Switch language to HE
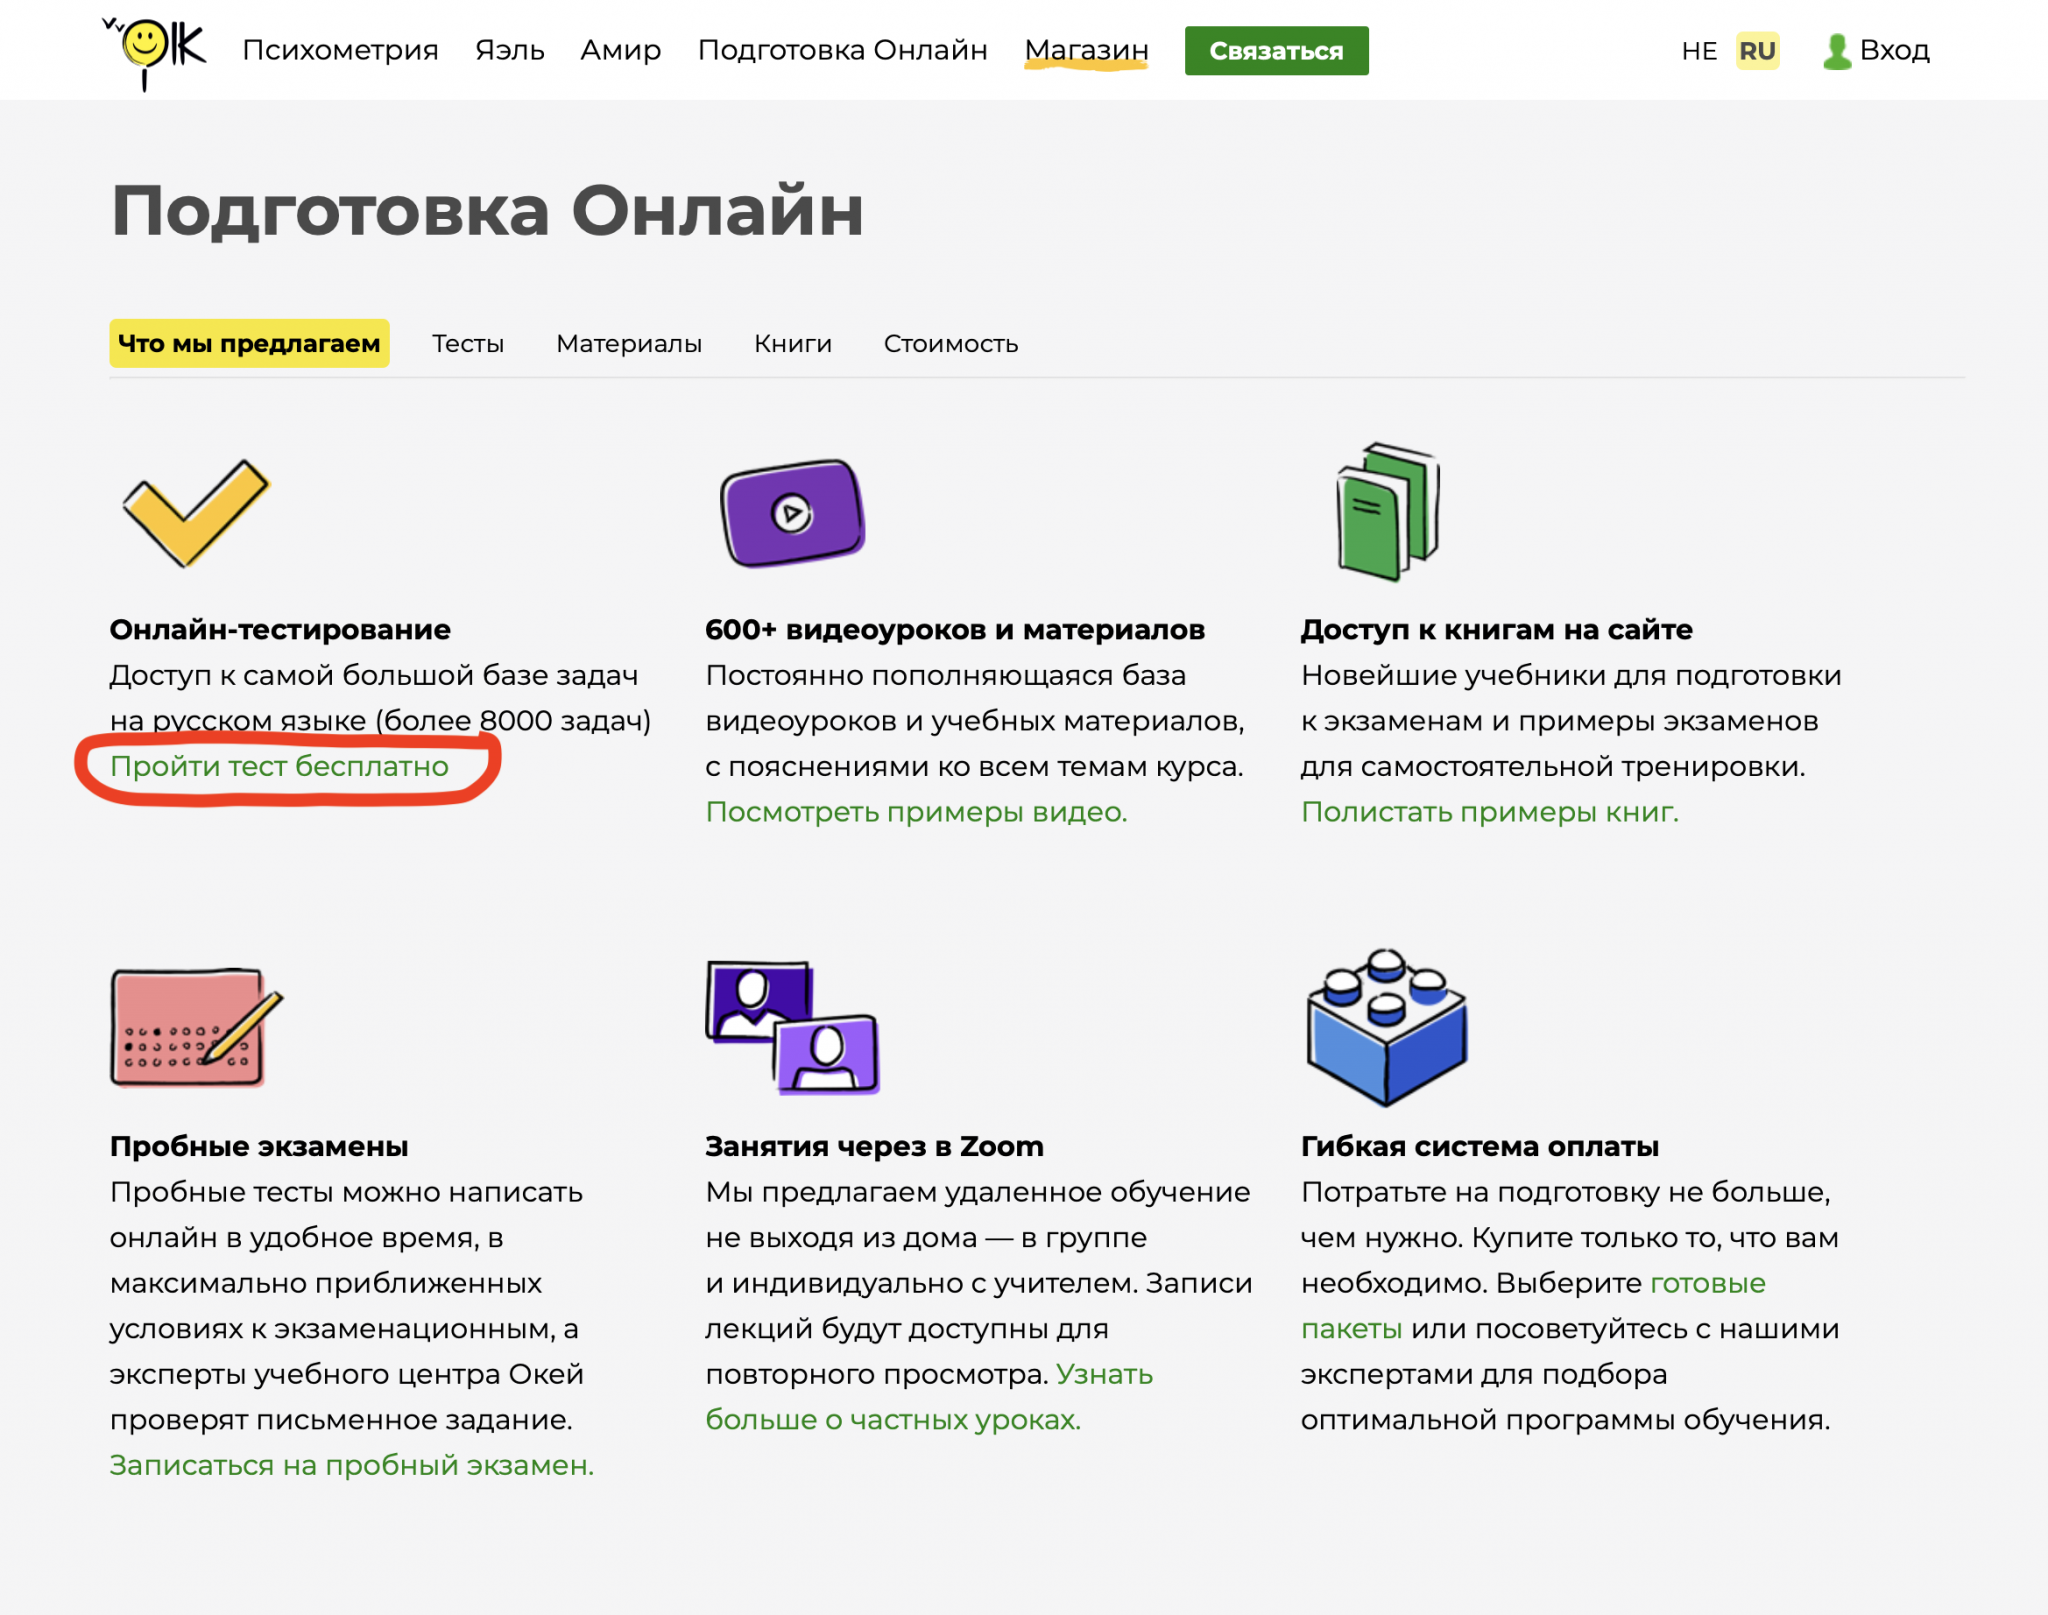This screenshot has height=1615, width=2048. [1699, 51]
